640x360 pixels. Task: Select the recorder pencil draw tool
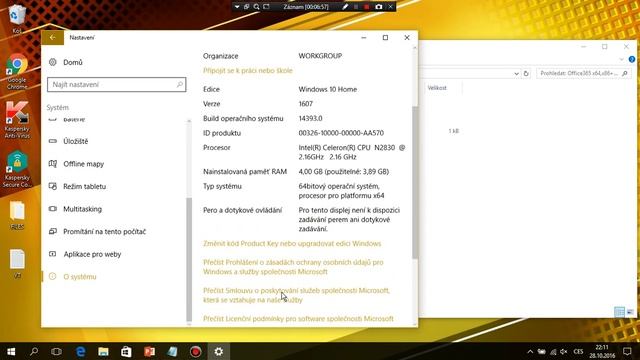tap(345, 7)
